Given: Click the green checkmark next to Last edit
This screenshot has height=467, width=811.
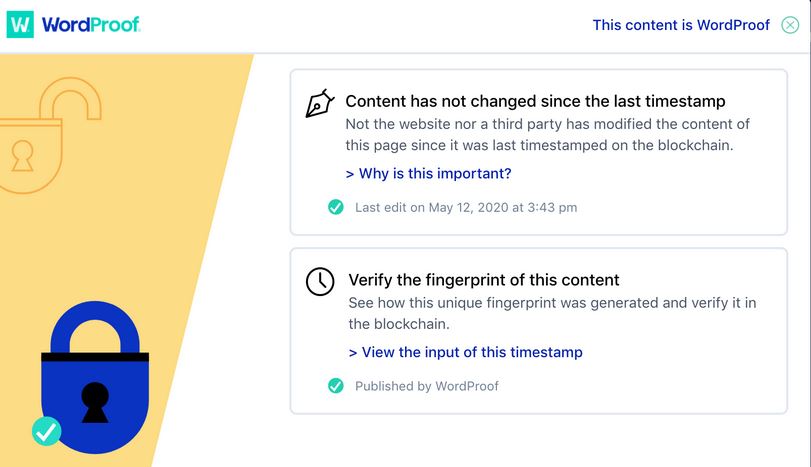Looking at the screenshot, I should tap(336, 207).
